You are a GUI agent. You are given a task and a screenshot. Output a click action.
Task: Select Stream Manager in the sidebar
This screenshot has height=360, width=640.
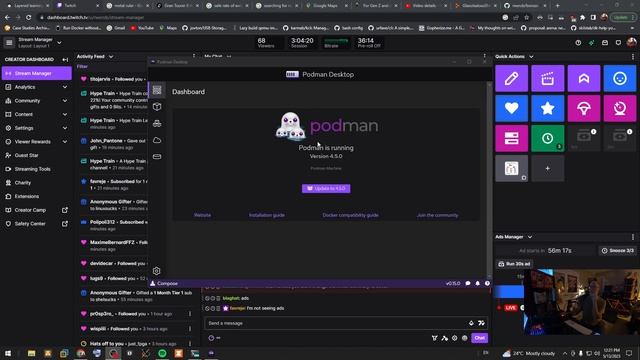[x=36, y=73]
